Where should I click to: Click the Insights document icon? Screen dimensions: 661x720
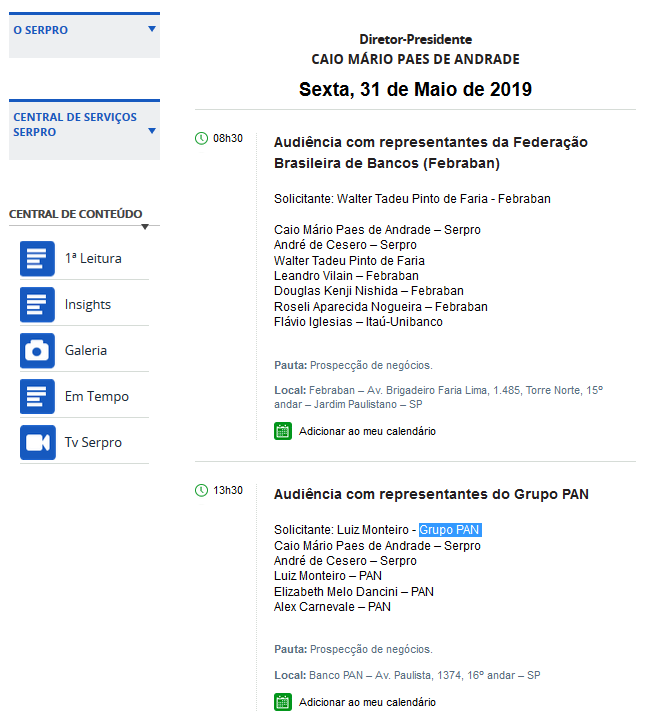[37, 304]
